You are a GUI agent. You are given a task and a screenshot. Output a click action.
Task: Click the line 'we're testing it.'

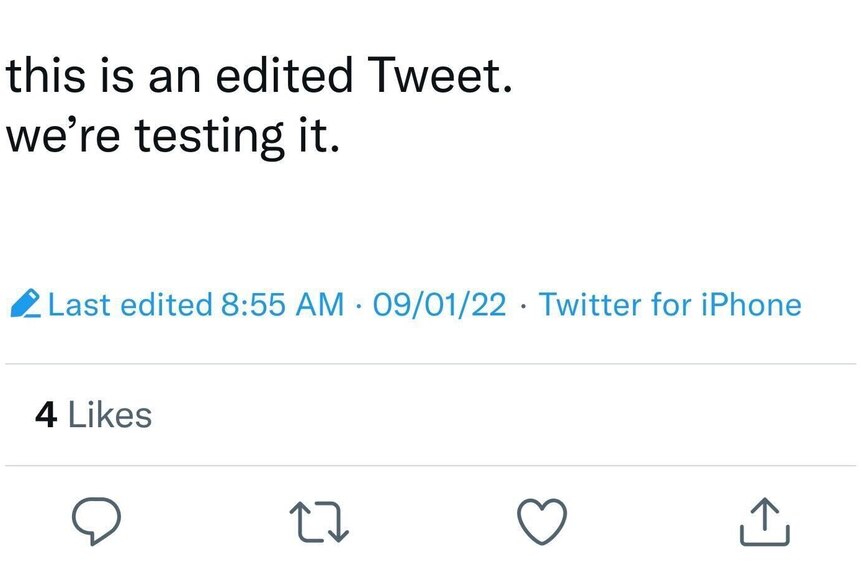click(x=173, y=136)
